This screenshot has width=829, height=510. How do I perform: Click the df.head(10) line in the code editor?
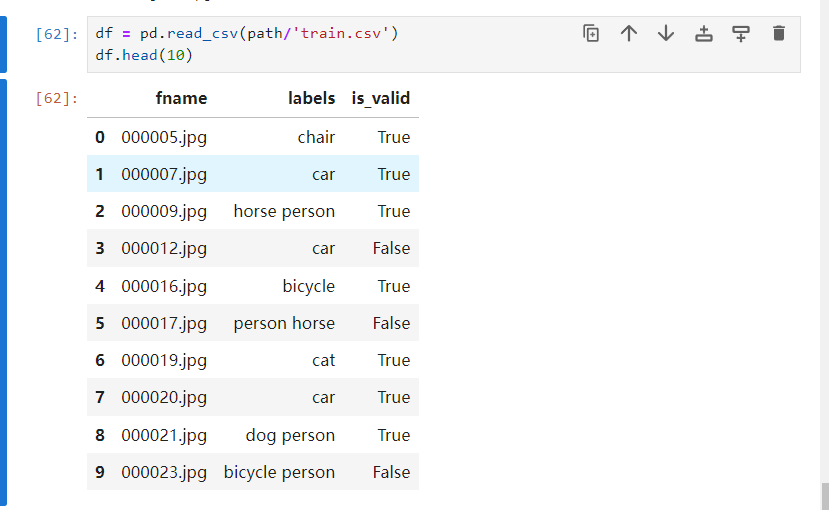point(144,54)
